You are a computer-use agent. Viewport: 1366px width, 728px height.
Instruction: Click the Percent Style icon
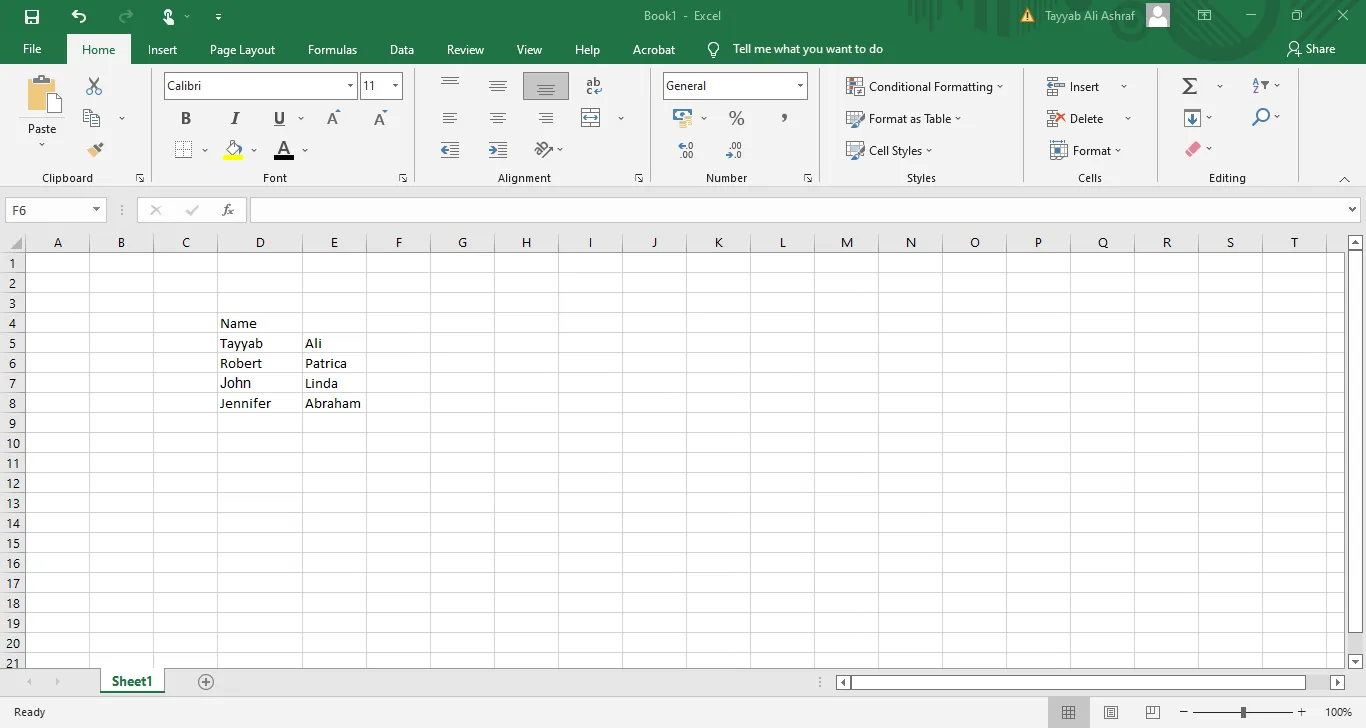coord(736,119)
